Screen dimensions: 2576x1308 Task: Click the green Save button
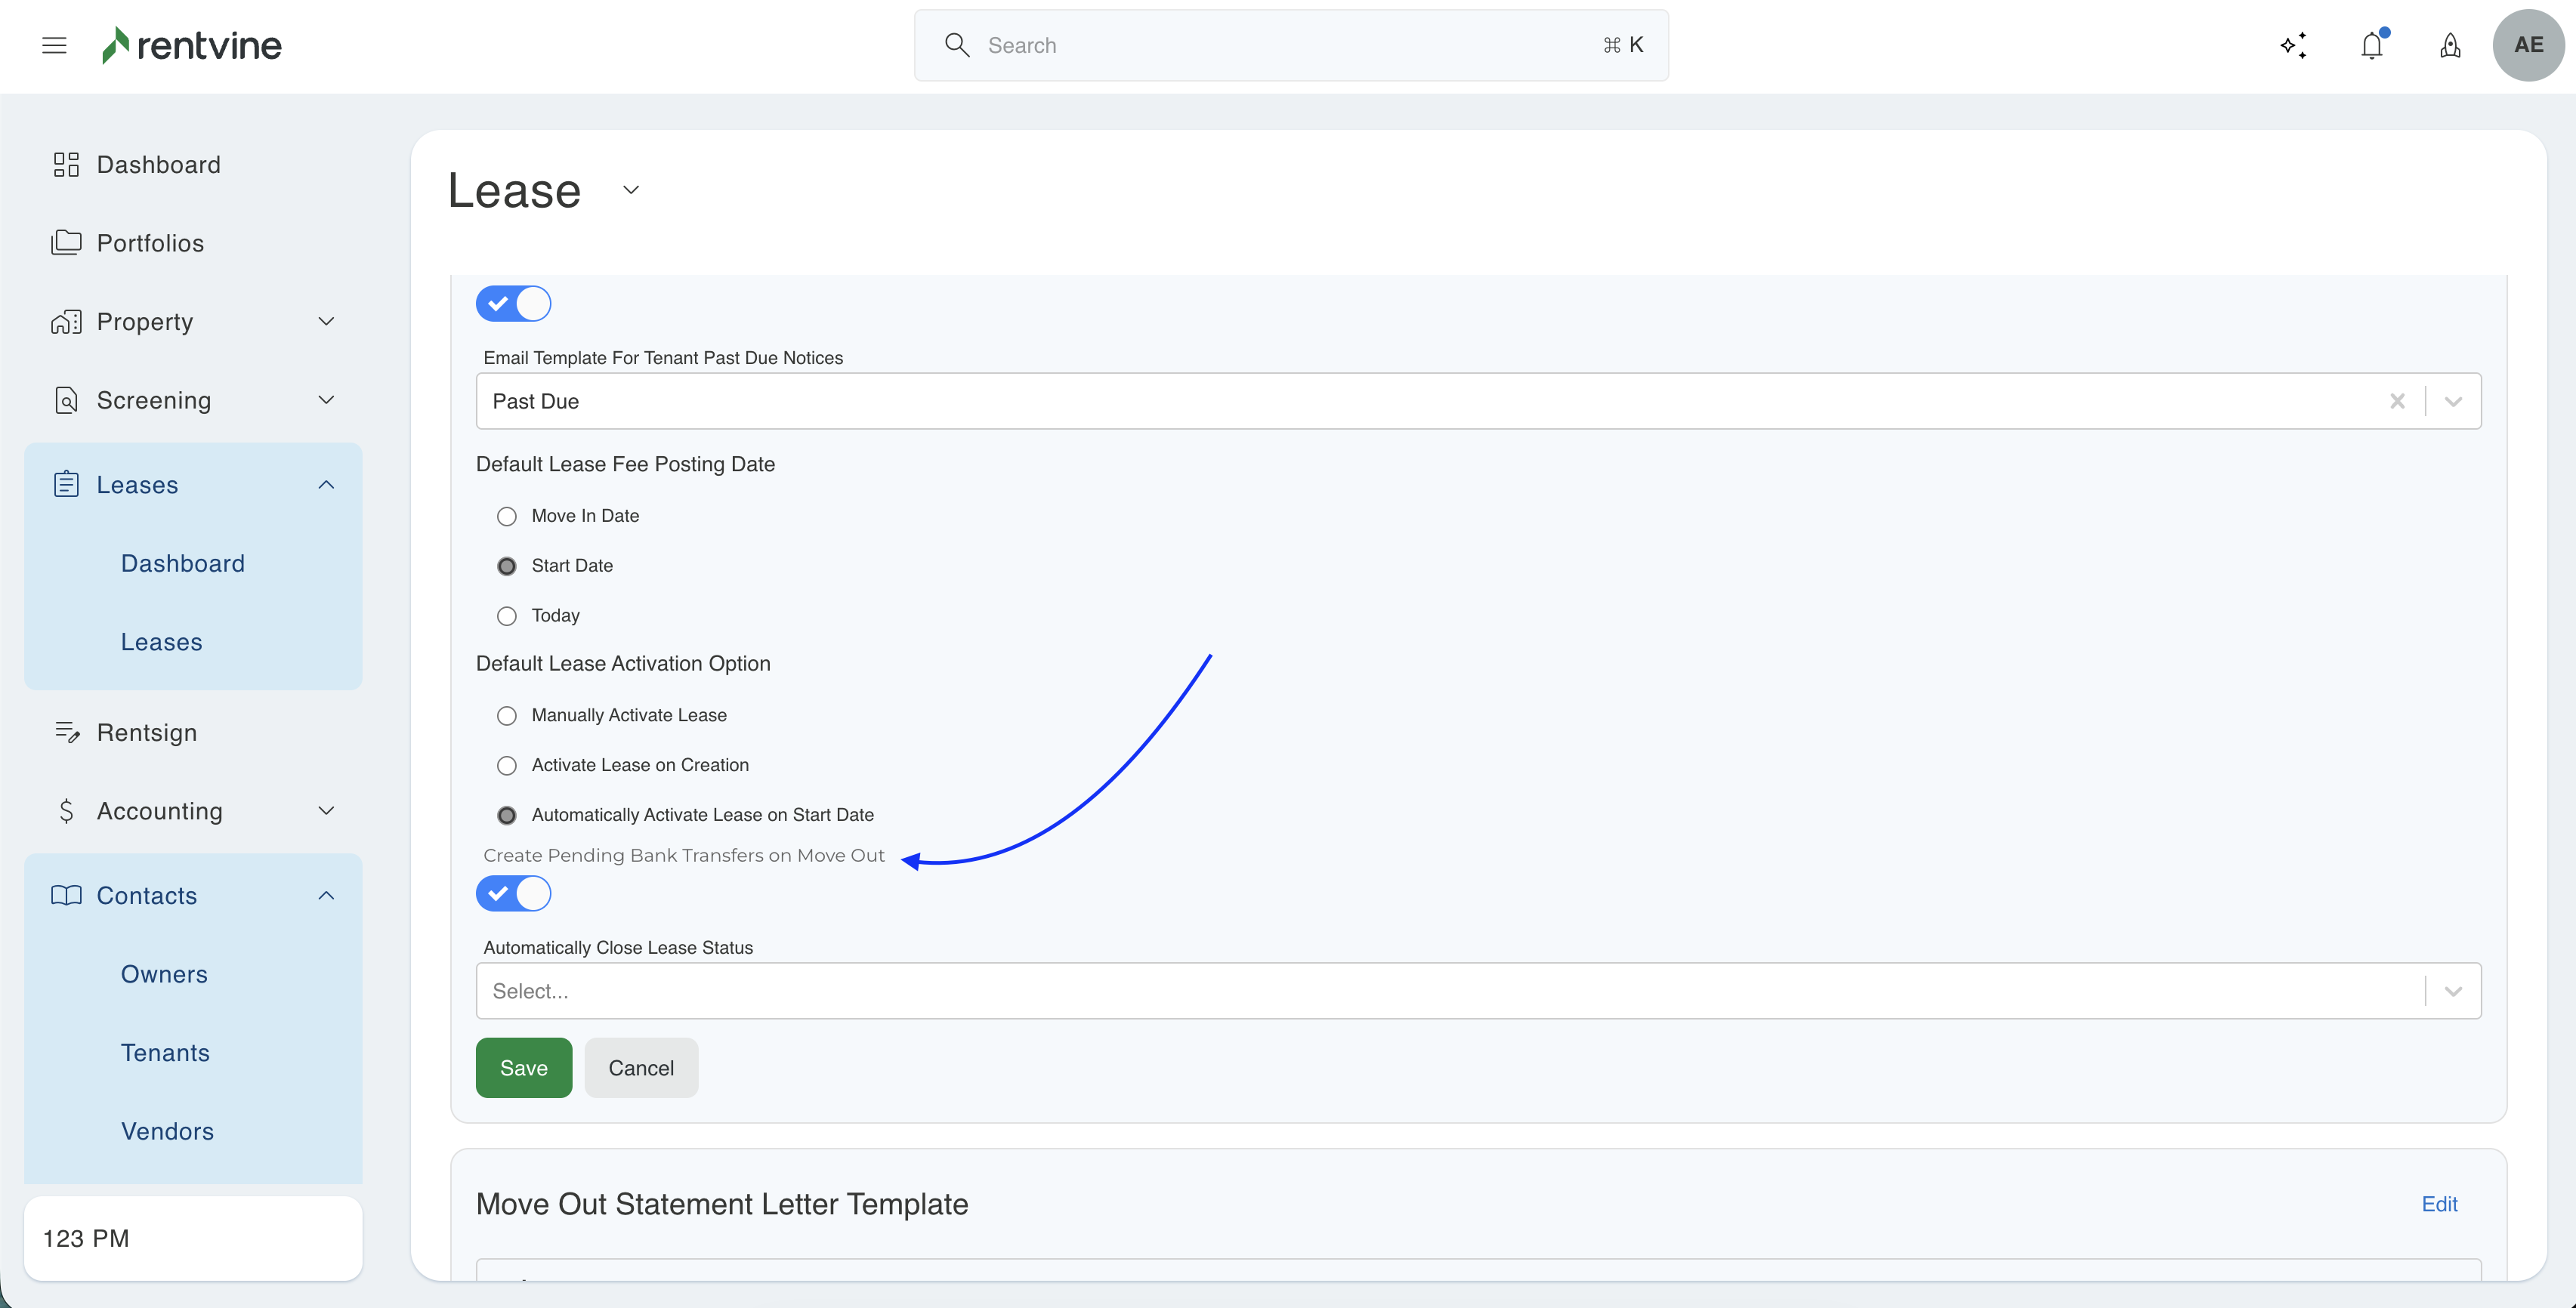coord(523,1068)
